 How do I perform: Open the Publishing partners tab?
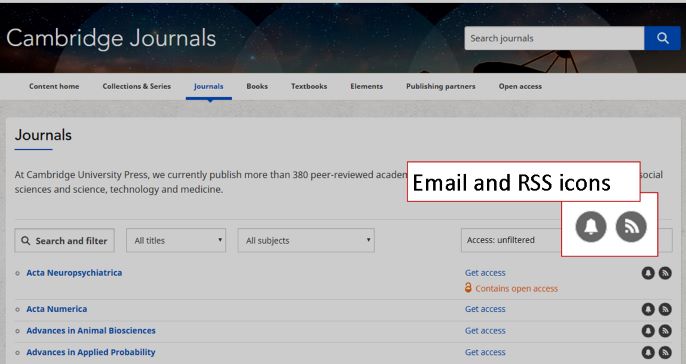click(x=441, y=86)
